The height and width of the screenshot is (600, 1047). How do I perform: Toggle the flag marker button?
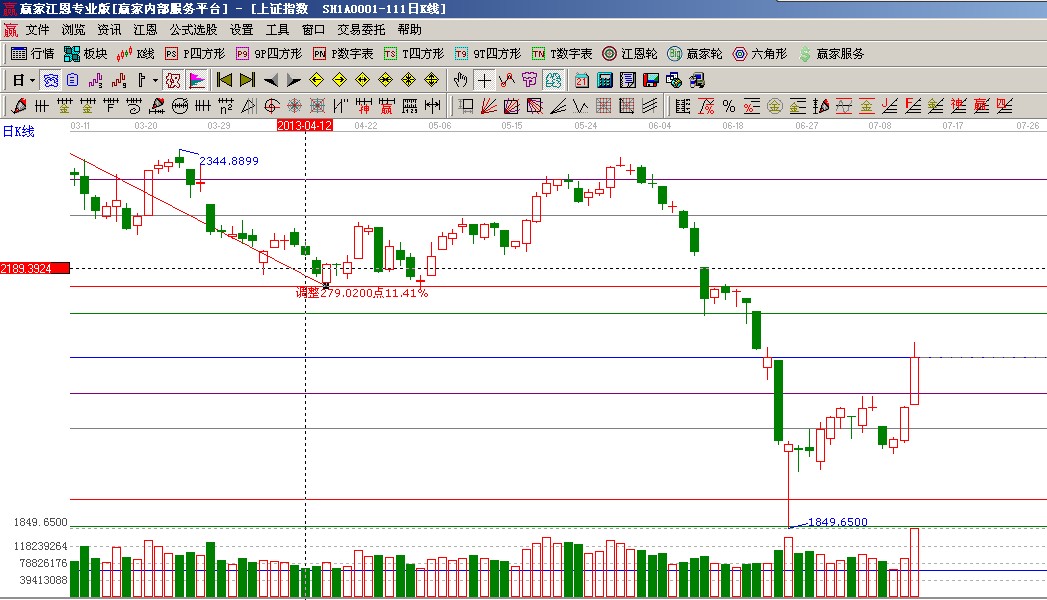196,80
